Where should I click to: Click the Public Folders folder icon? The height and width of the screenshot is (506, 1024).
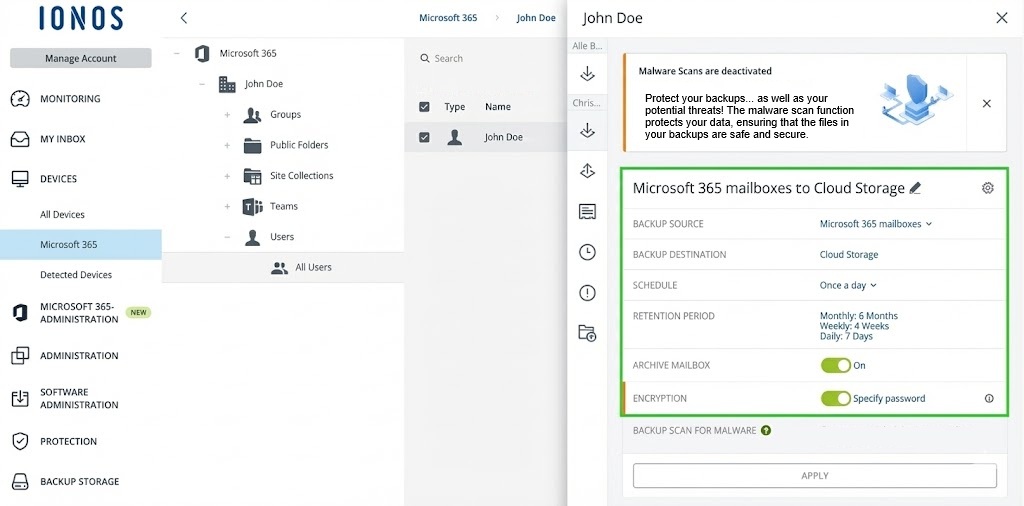click(252, 145)
